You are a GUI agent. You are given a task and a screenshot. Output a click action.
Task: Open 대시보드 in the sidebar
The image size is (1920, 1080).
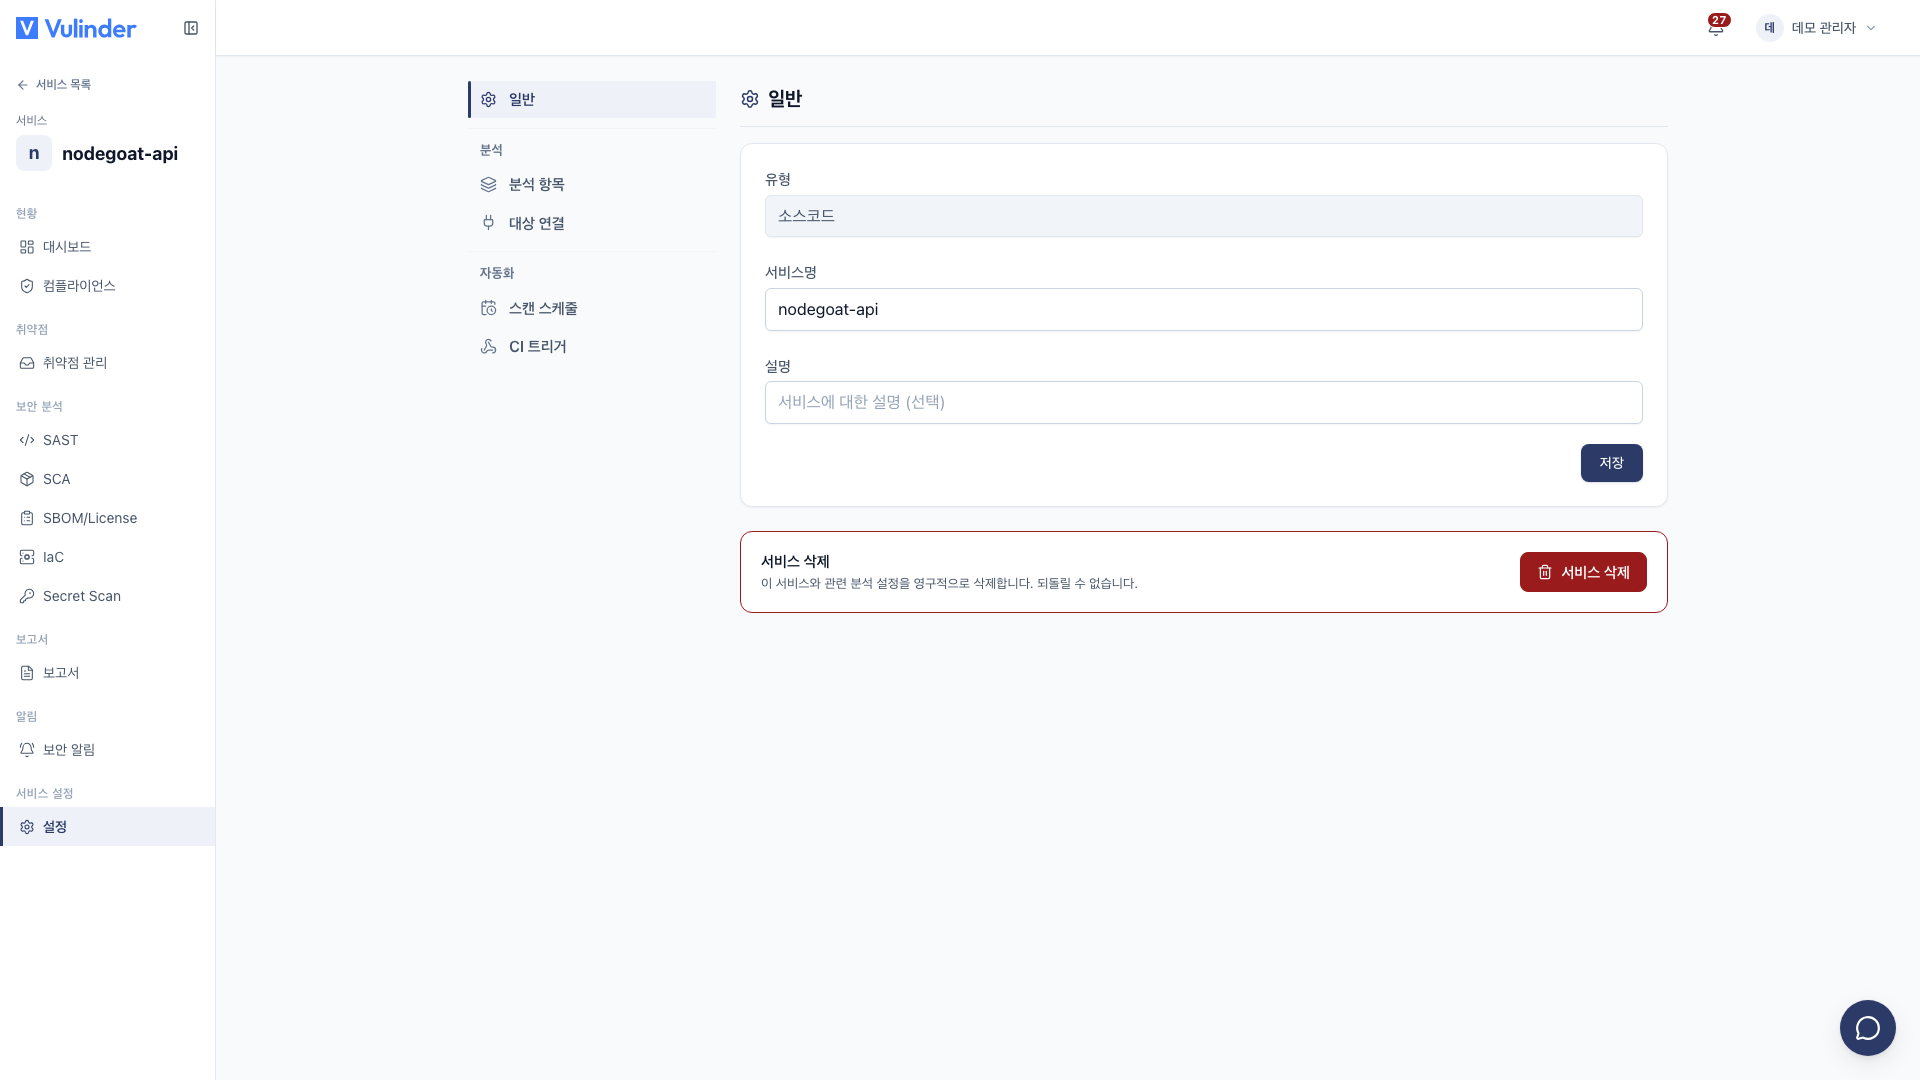point(108,247)
